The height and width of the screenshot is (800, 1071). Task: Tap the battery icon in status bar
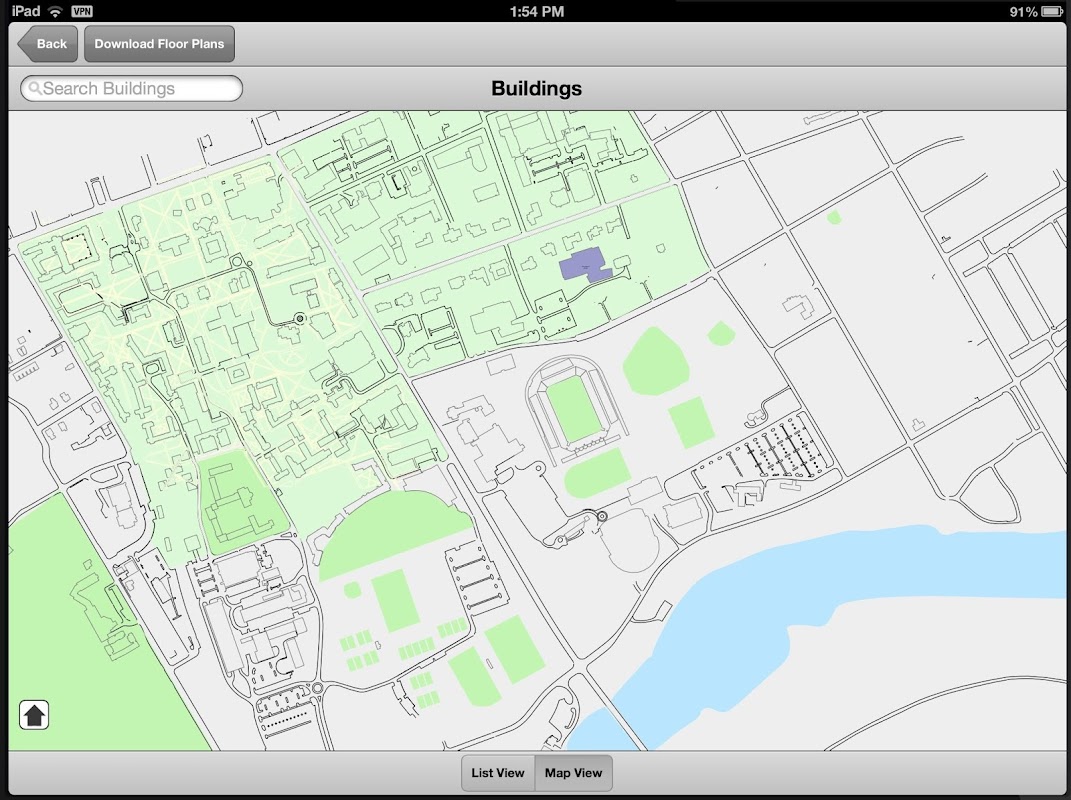point(1053,12)
